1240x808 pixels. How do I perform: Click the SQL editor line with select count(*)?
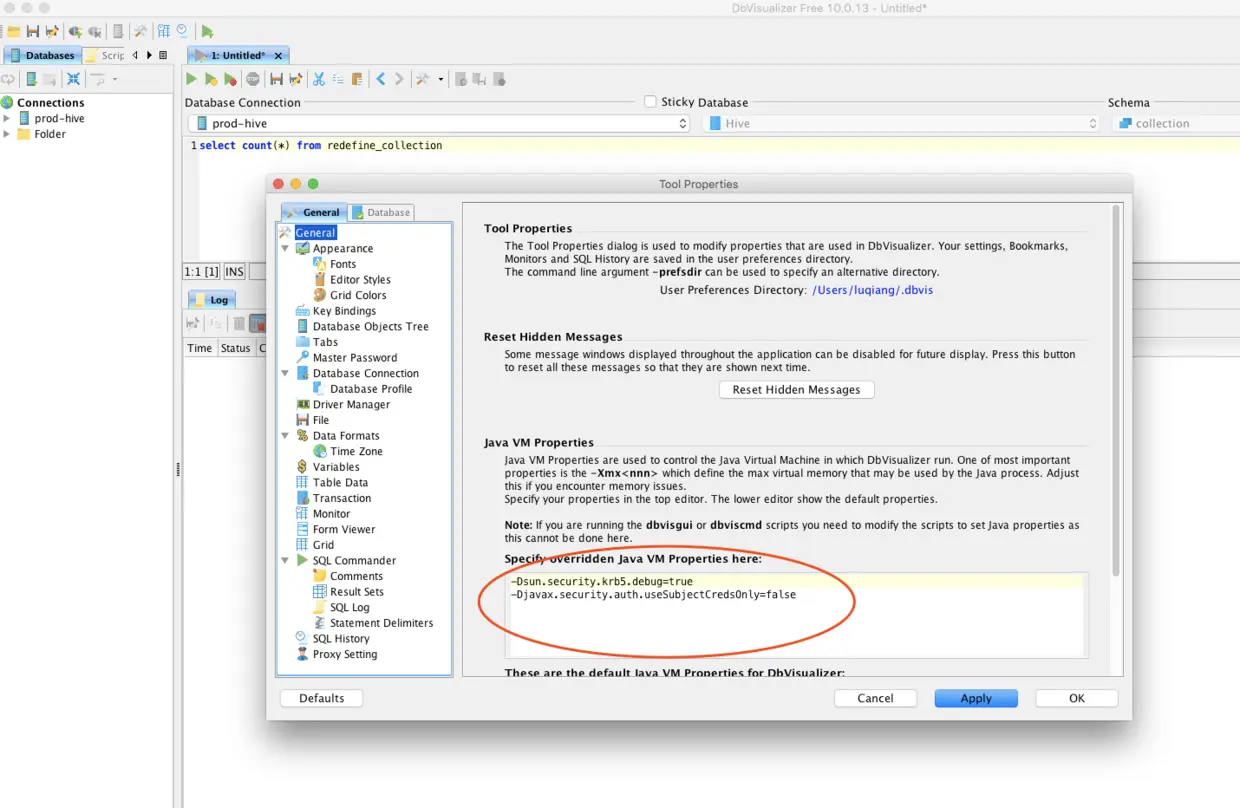click(x=718, y=145)
